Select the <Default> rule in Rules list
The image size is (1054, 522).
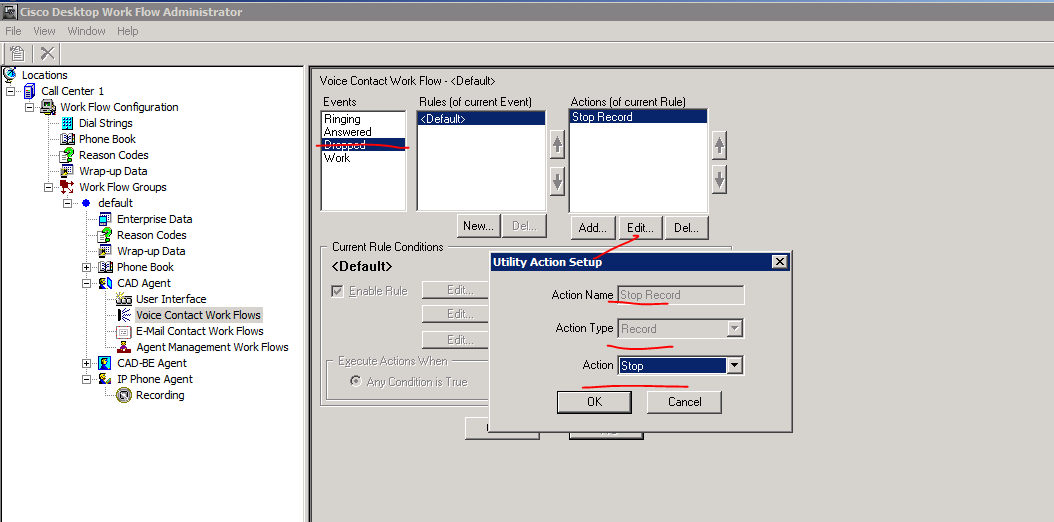(x=481, y=119)
